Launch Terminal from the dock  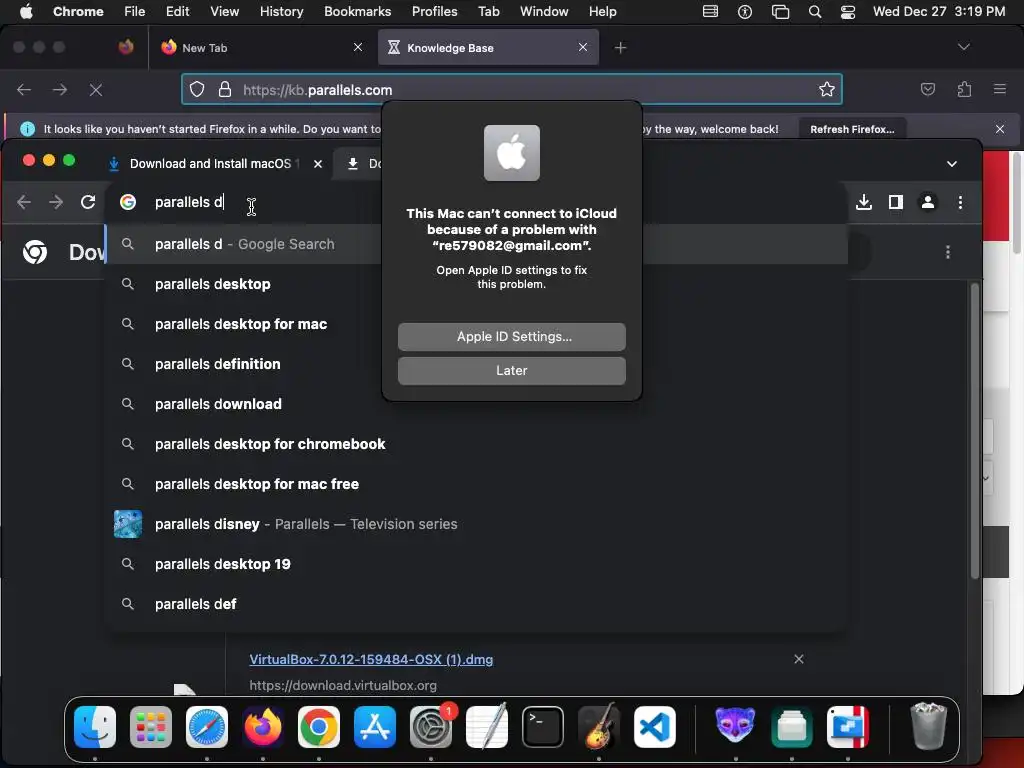[x=543, y=726]
